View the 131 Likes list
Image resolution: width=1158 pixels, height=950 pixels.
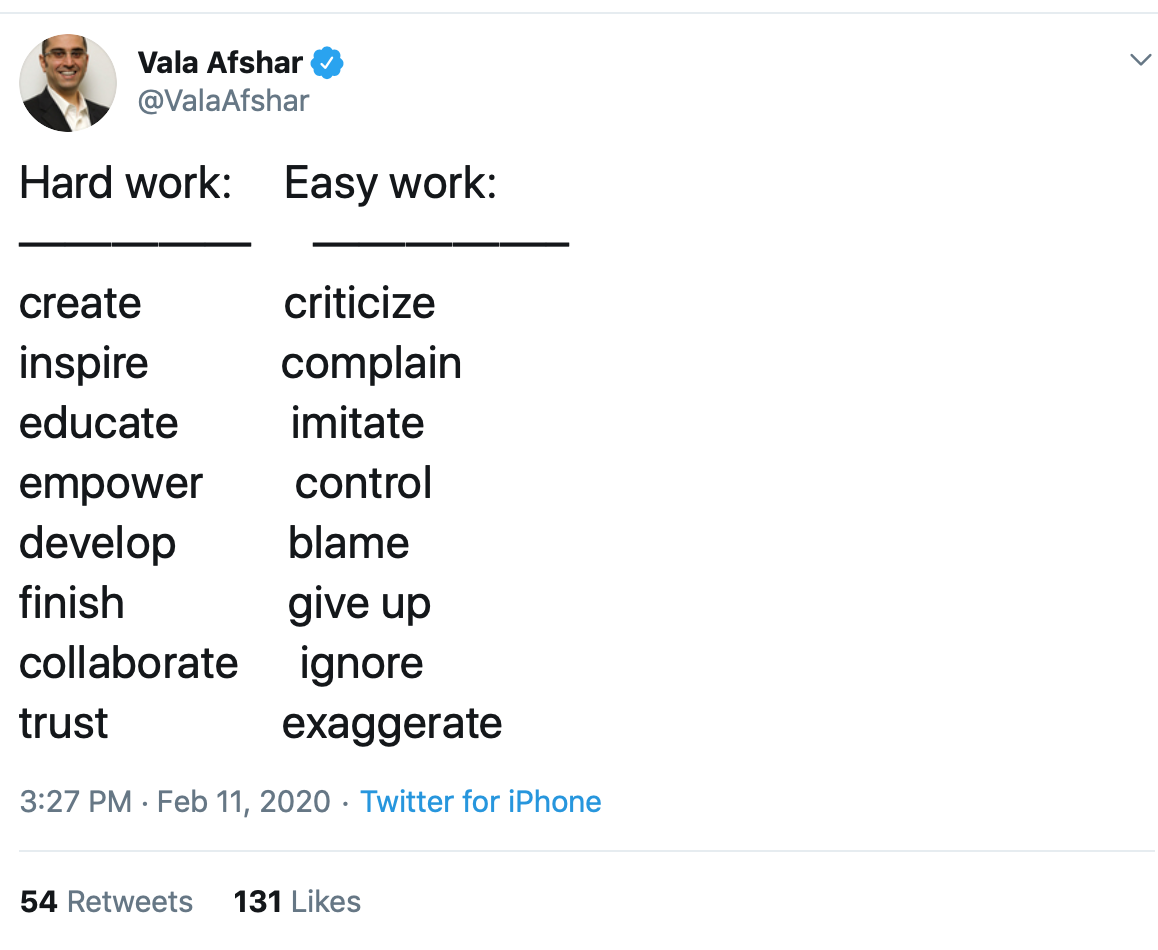(x=297, y=902)
